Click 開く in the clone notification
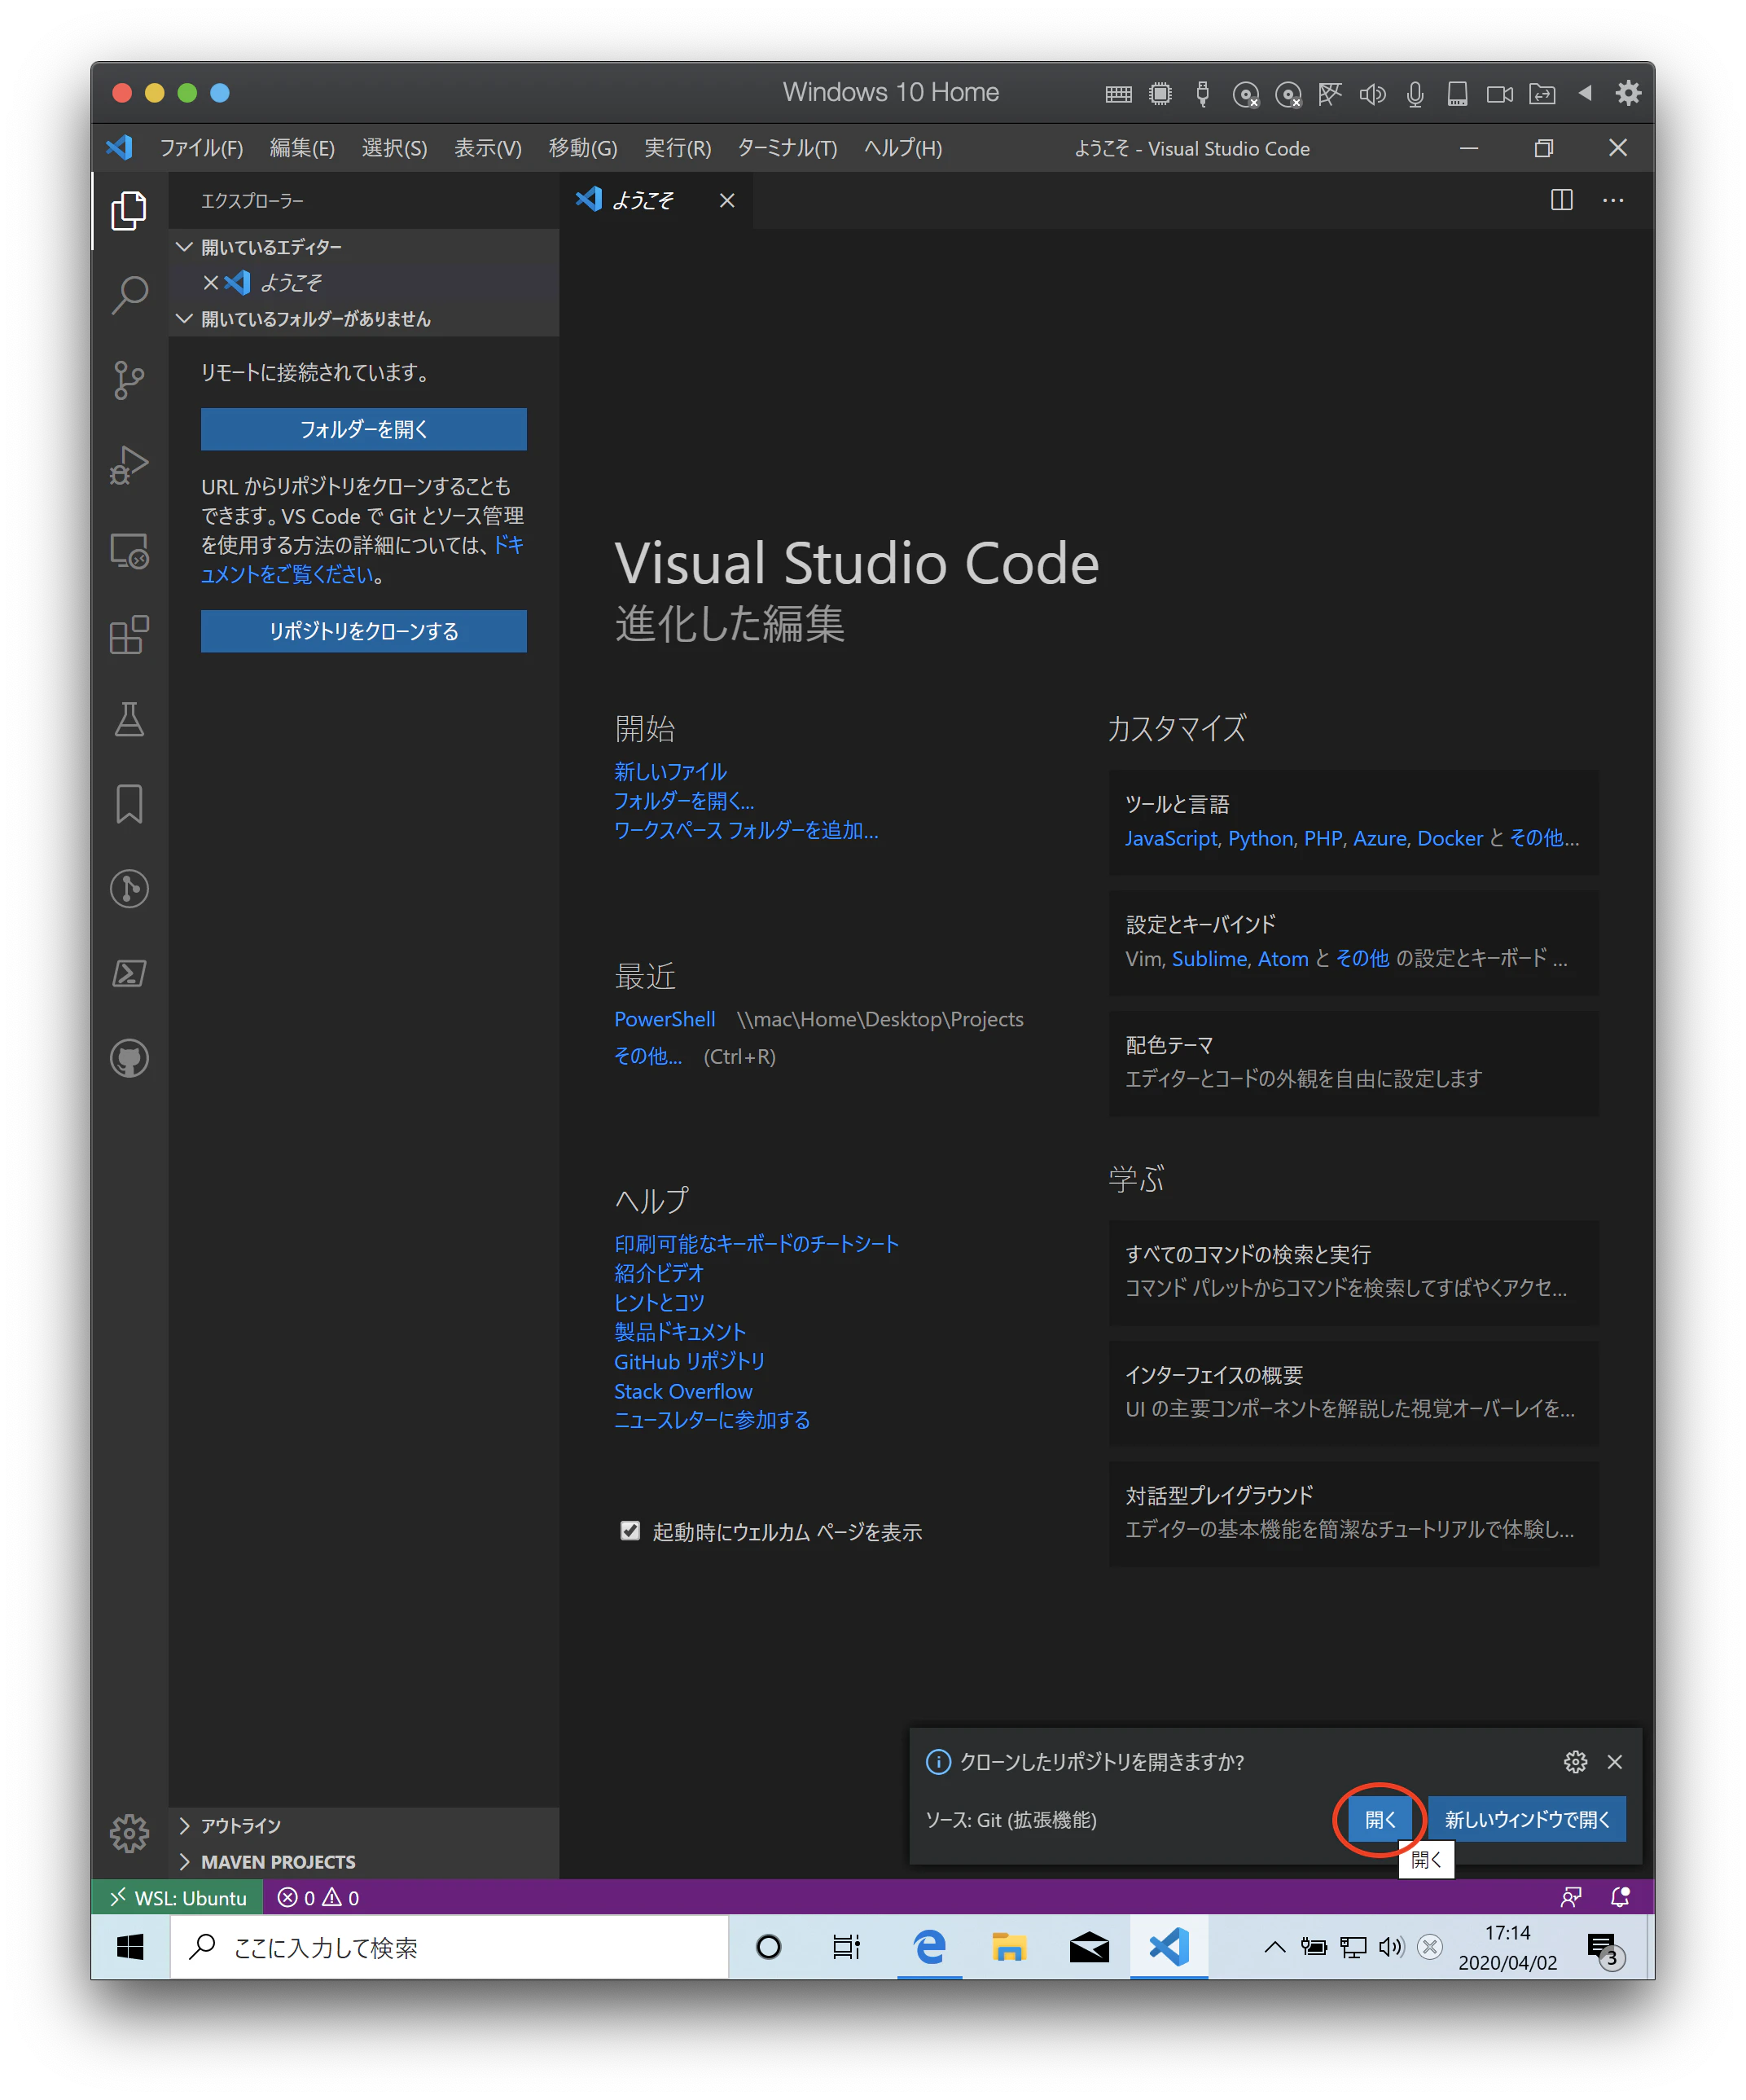 click(1380, 1820)
